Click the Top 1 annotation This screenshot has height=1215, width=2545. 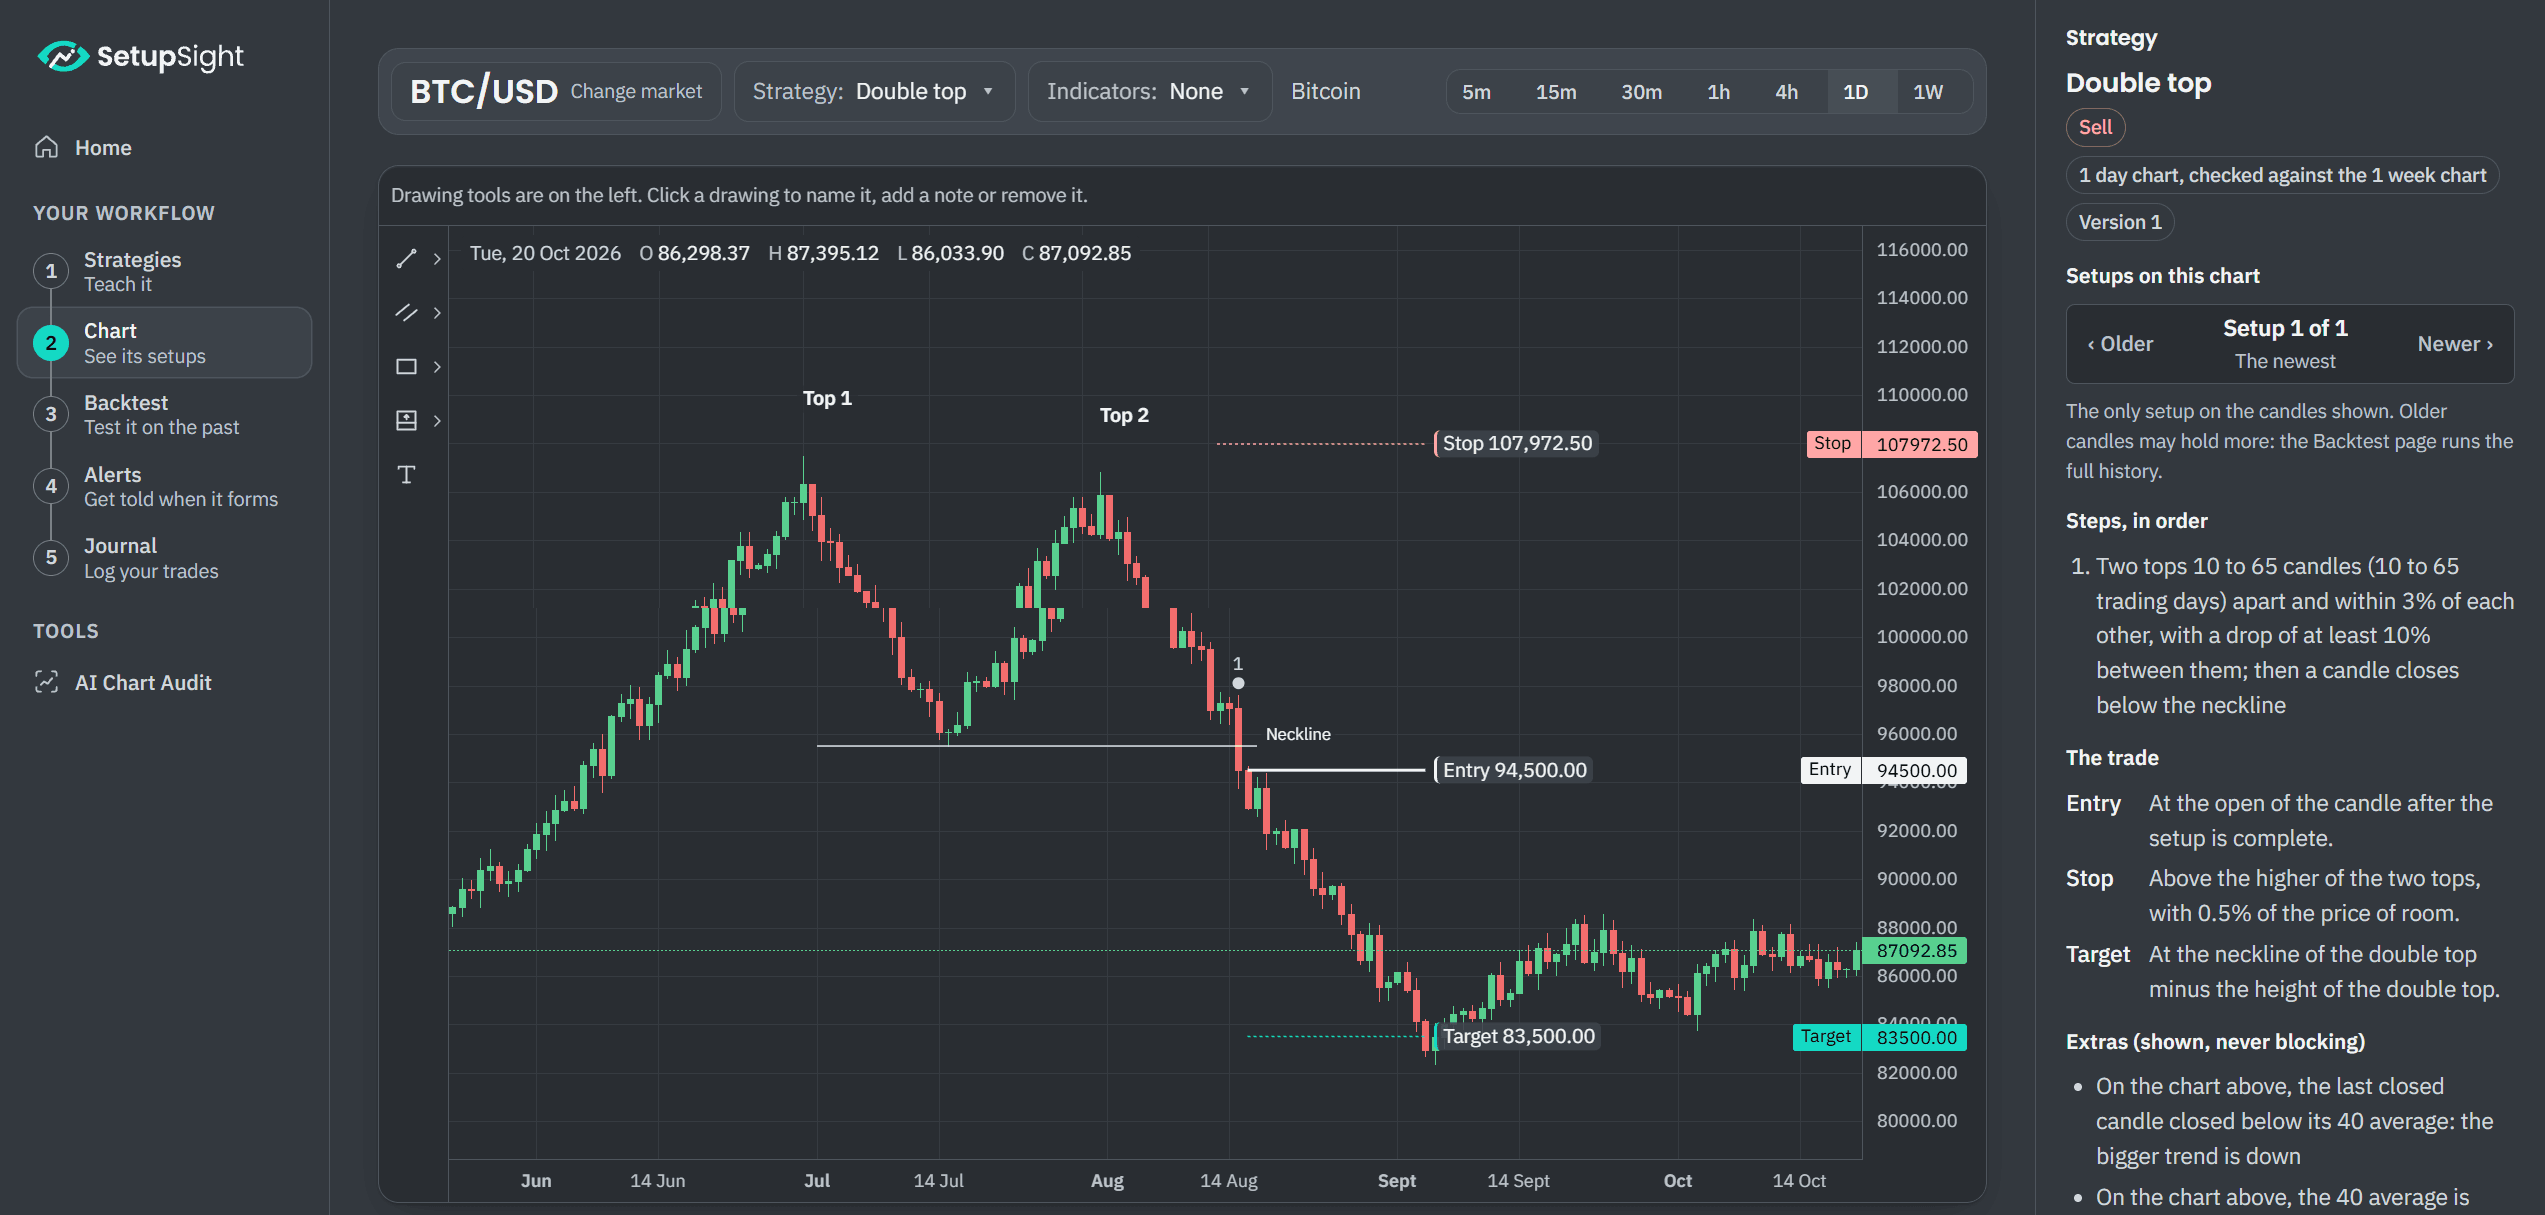827,398
